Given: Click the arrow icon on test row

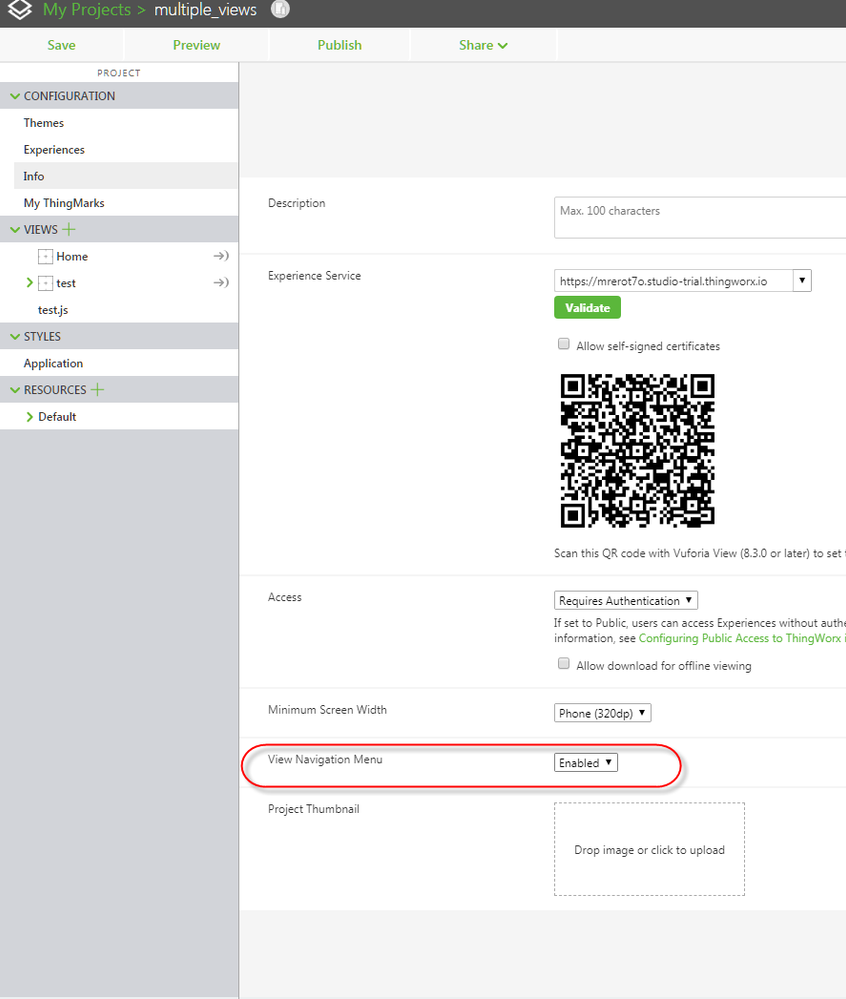Looking at the screenshot, I should click(x=221, y=284).
